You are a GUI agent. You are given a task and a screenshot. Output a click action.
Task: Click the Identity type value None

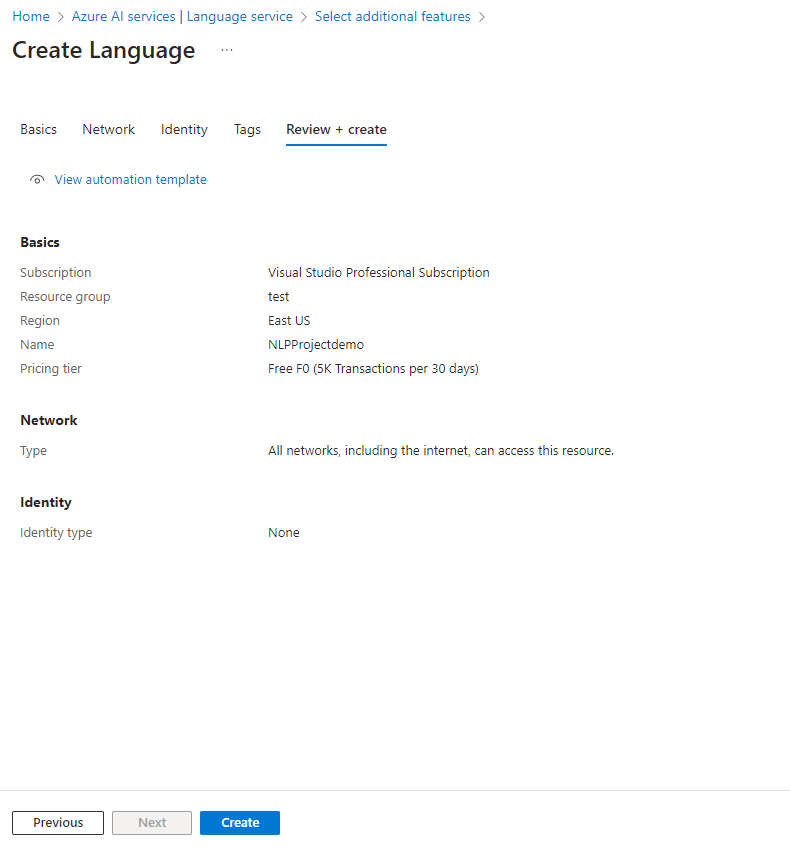coord(284,533)
